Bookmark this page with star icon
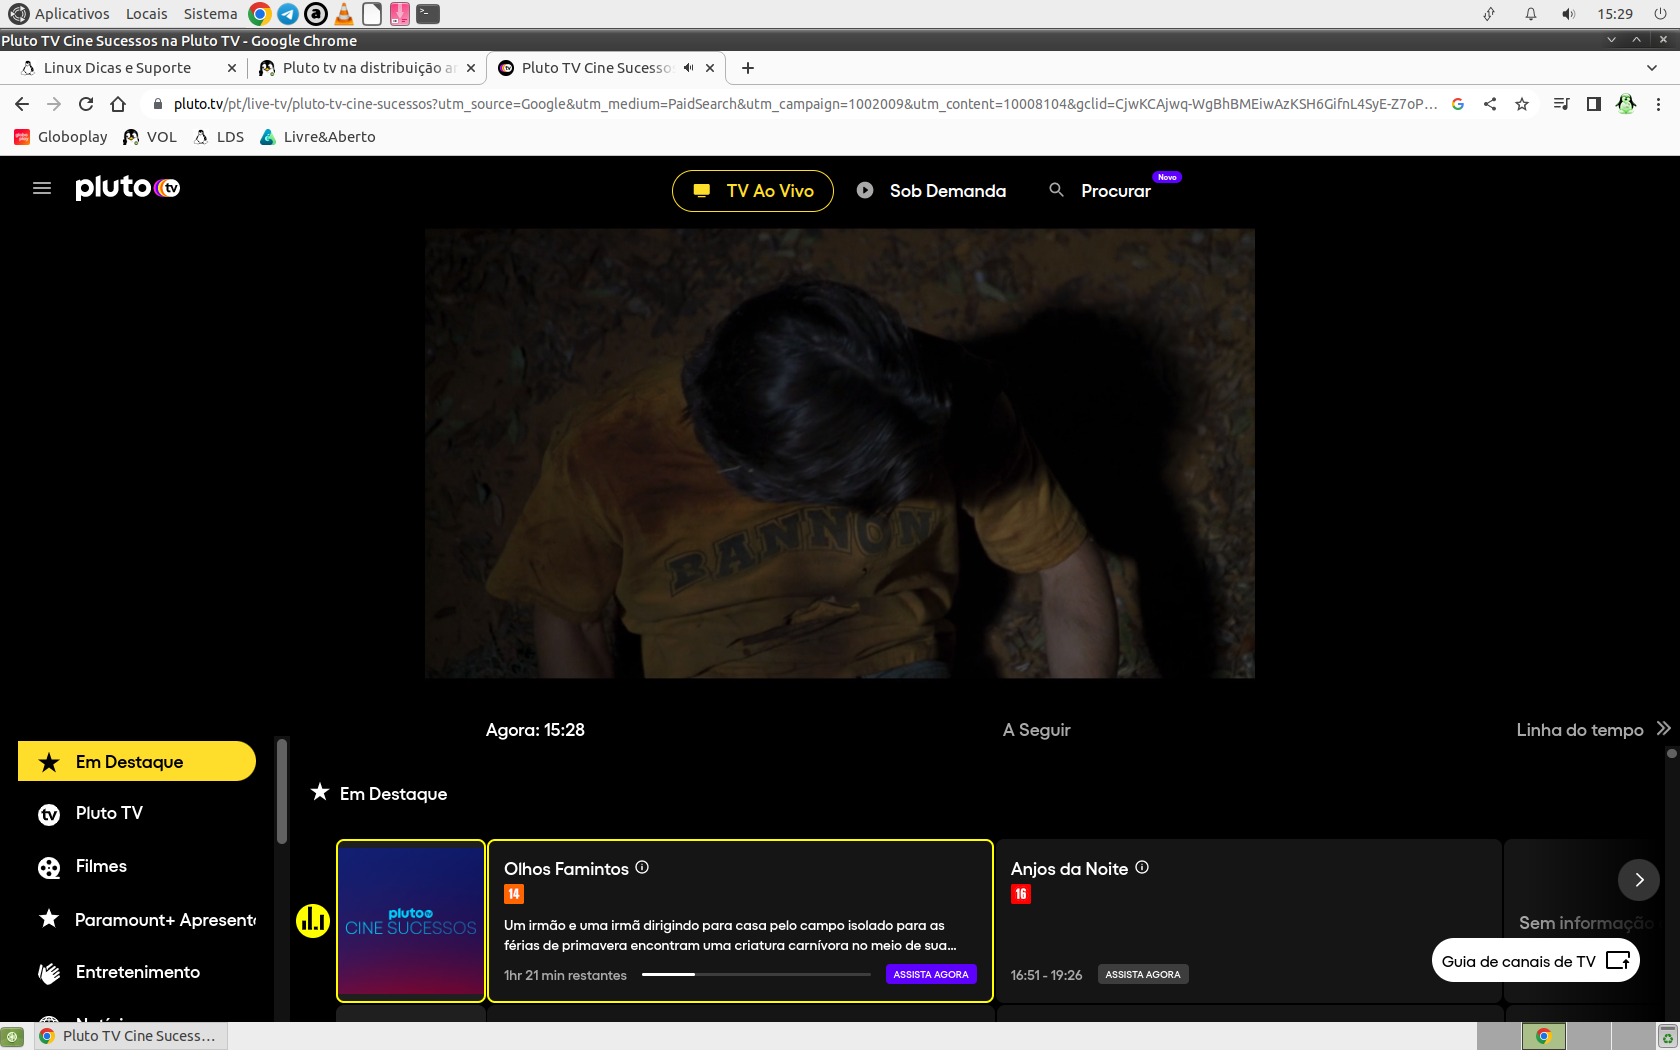This screenshot has height=1050, width=1680. coord(1522,104)
